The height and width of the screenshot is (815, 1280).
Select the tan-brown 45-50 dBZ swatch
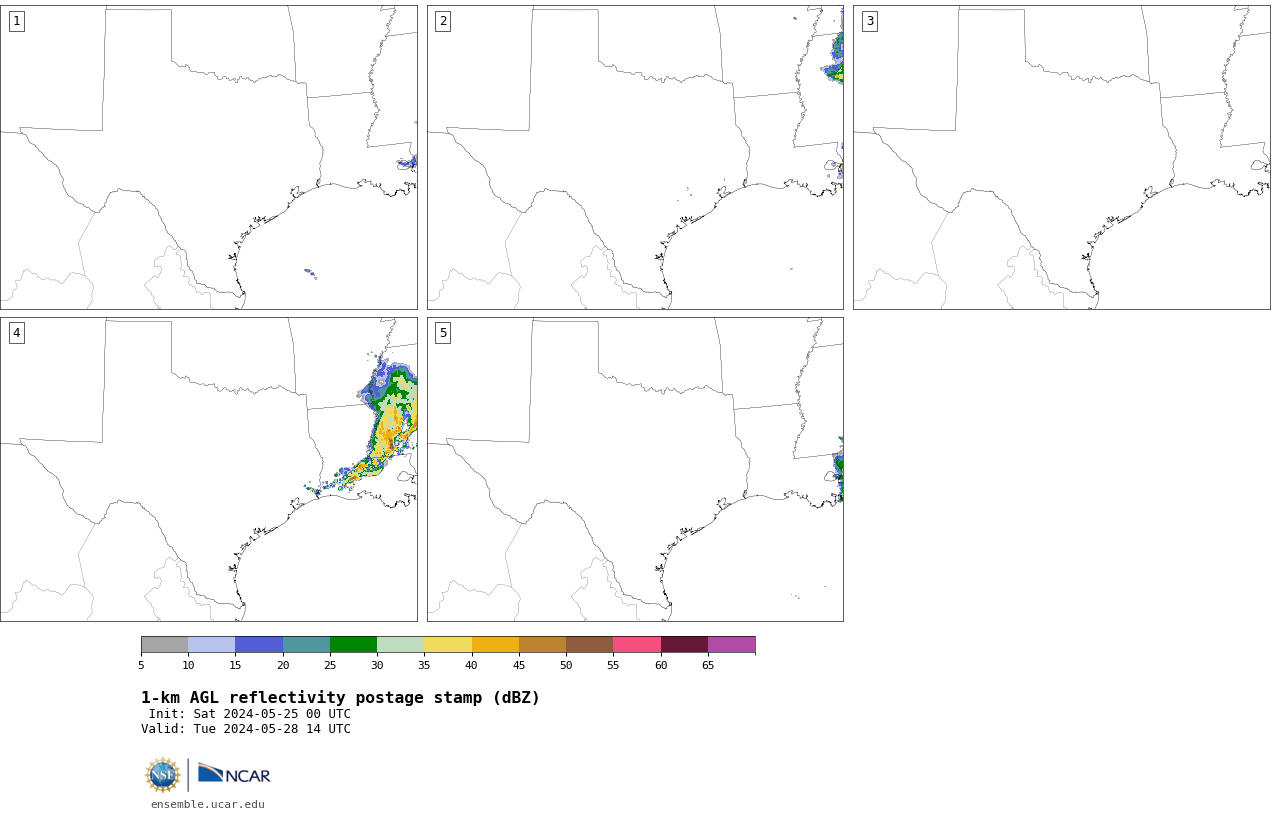[x=542, y=644]
